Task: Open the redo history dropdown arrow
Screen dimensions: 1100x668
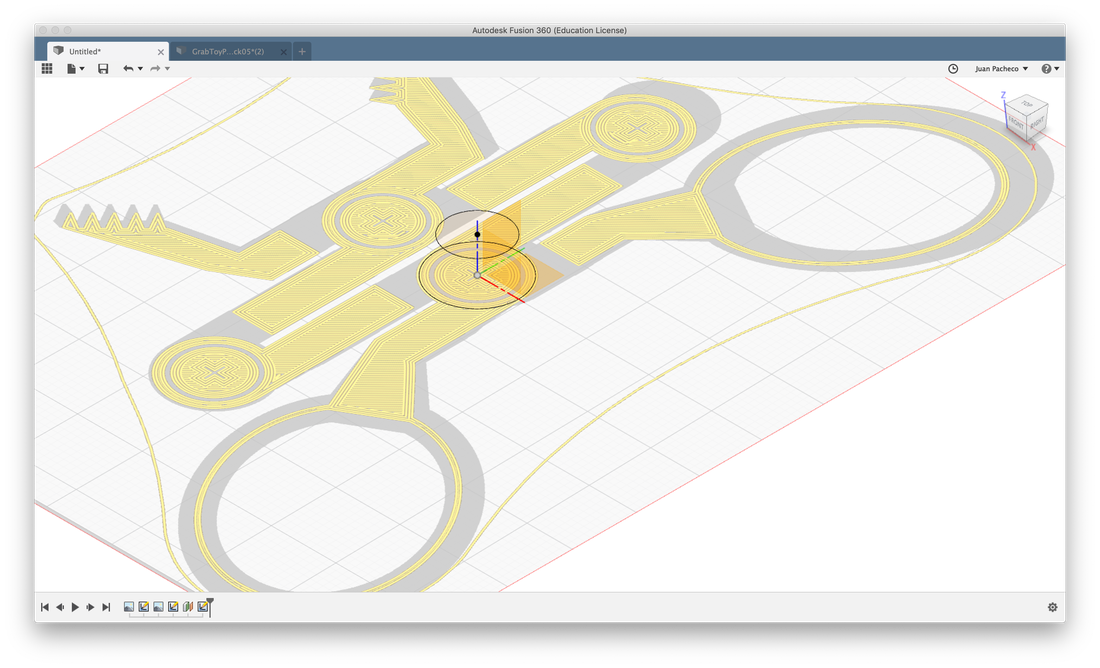Action: (167, 69)
